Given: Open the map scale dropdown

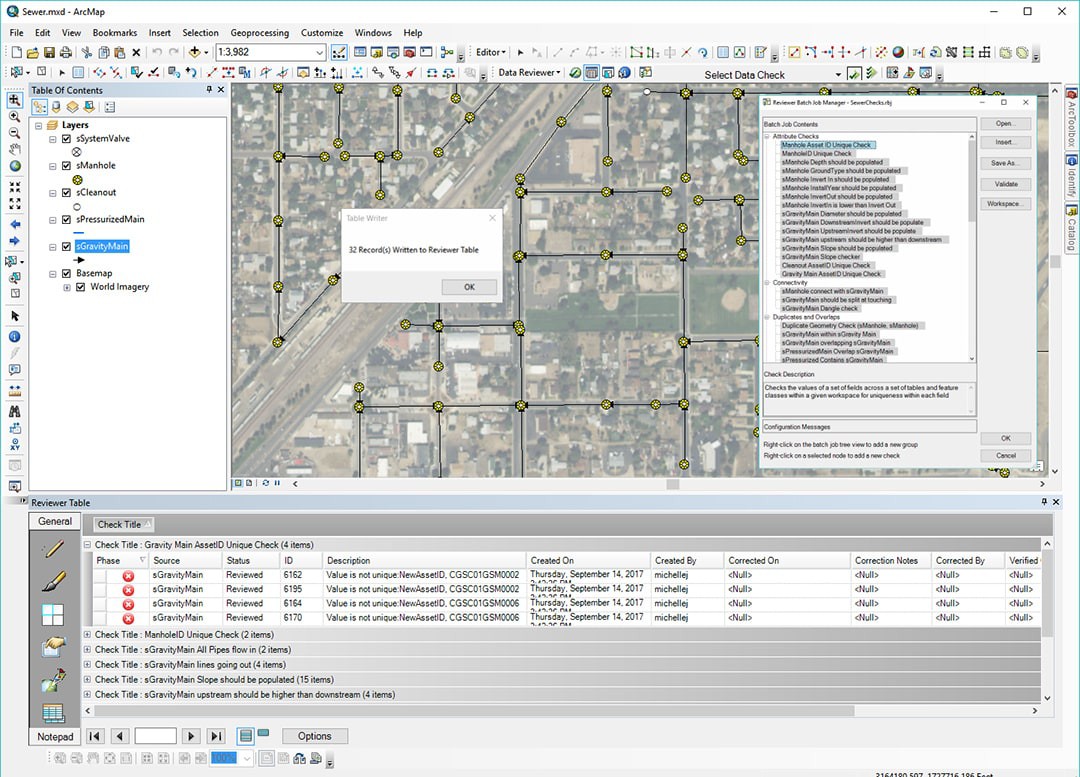Looking at the screenshot, I should pos(319,53).
